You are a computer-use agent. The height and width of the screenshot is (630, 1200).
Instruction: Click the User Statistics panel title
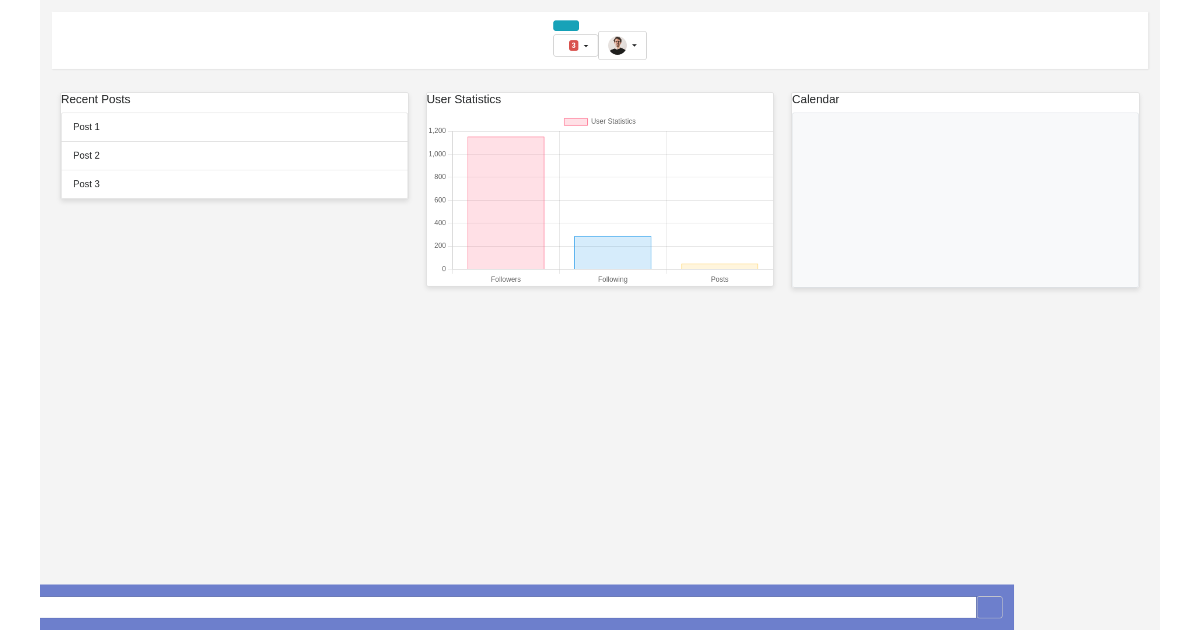point(463,99)
